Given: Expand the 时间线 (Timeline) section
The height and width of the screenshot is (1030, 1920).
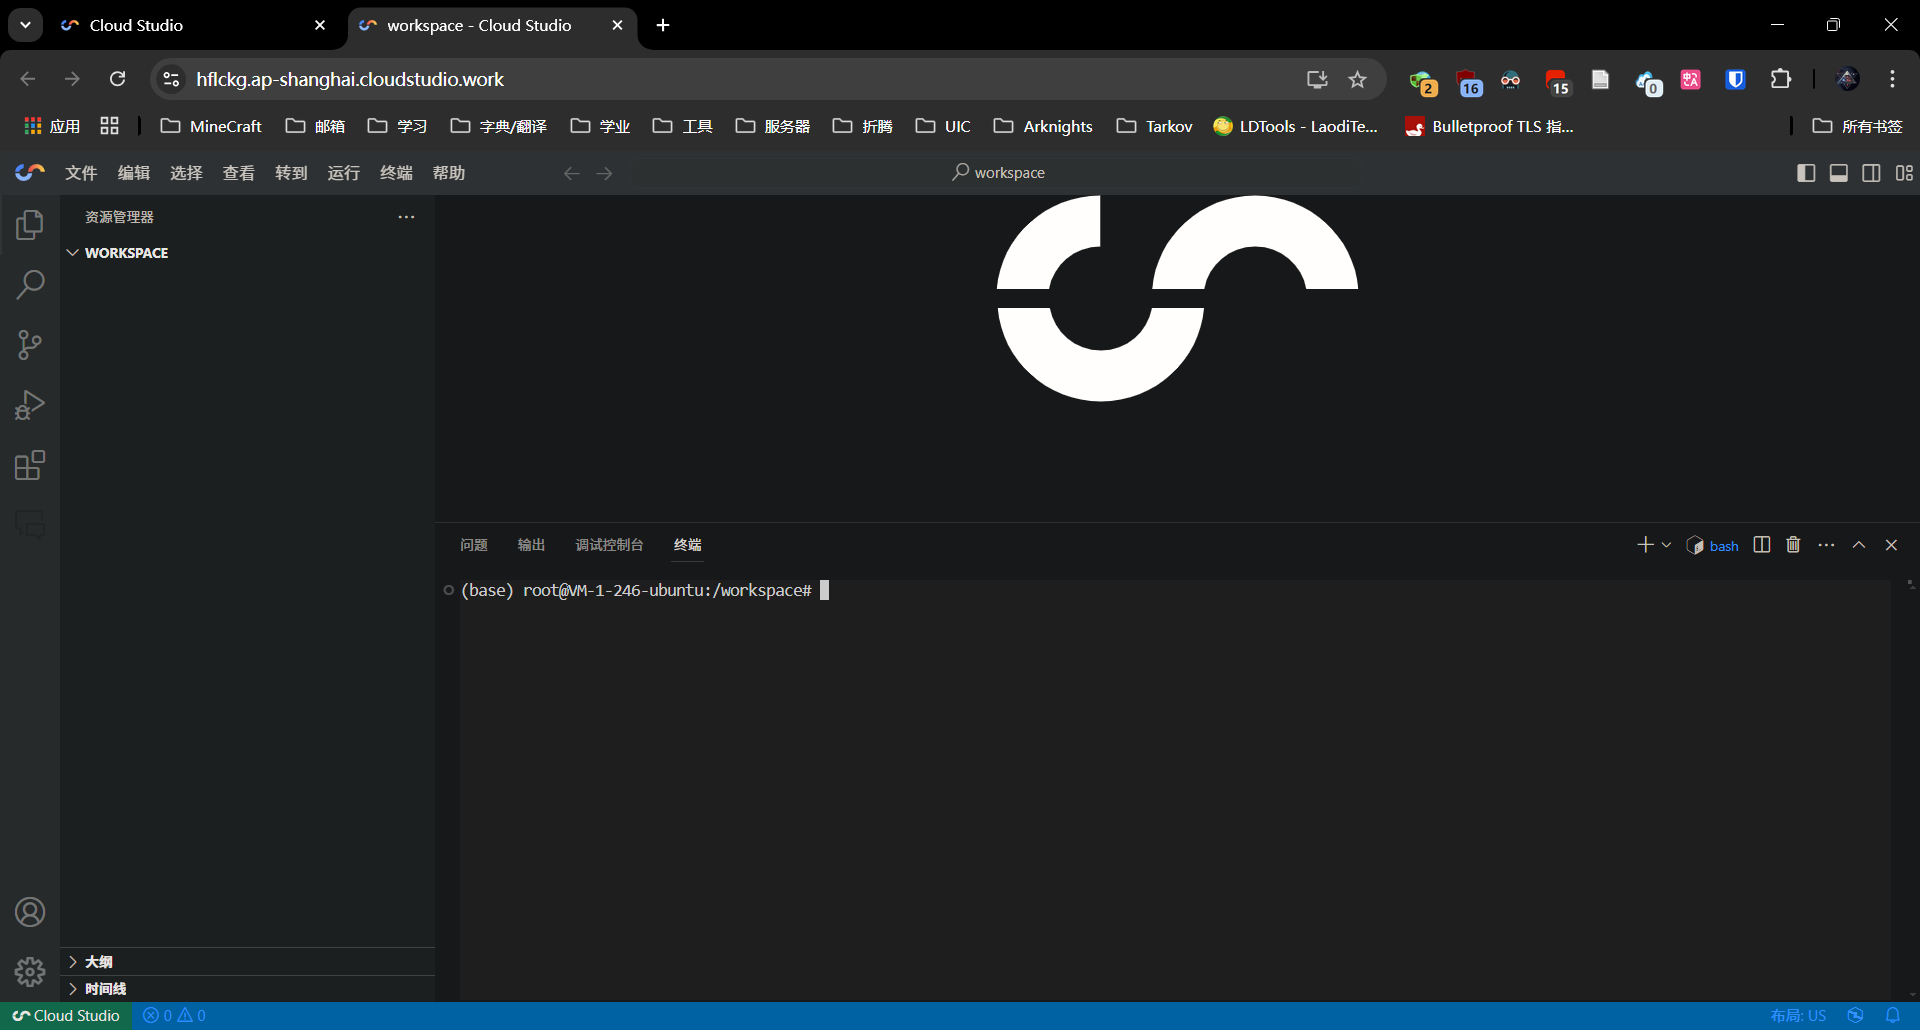Looking at the screenshot, I should click(x=247, y=988).
